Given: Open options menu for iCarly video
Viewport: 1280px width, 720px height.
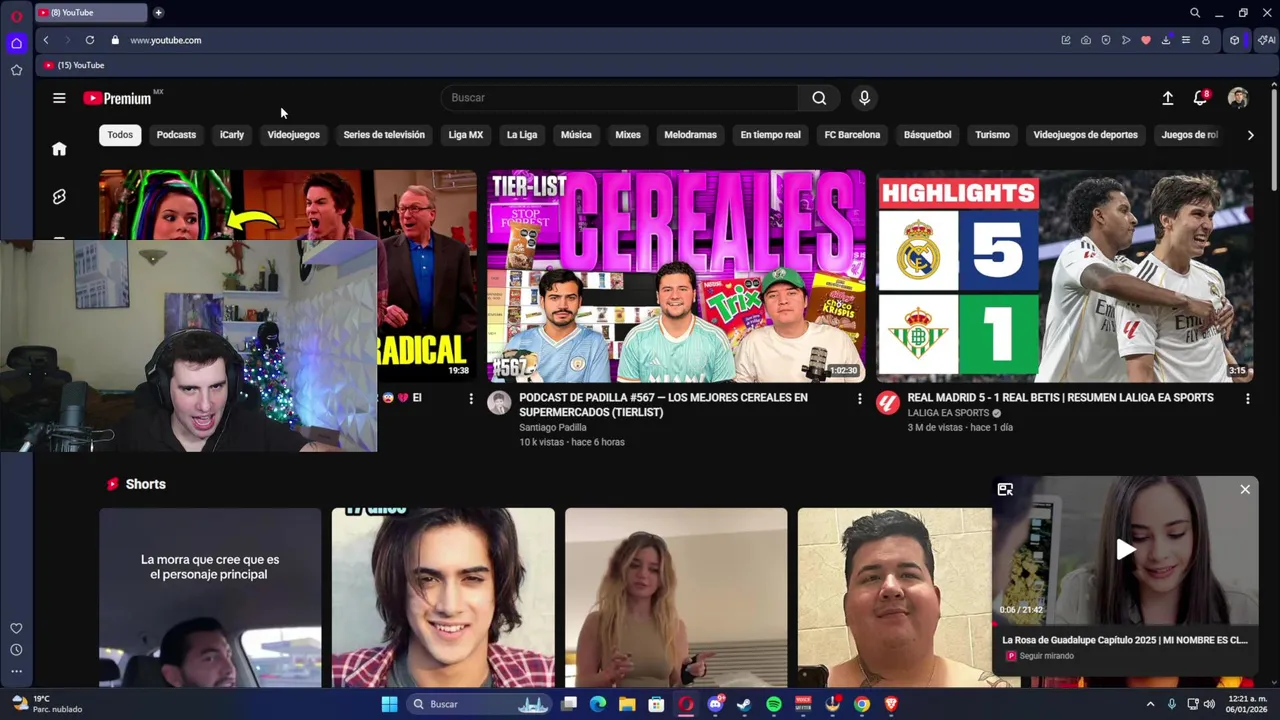Looking at the screenshot, I should (471, 399).
